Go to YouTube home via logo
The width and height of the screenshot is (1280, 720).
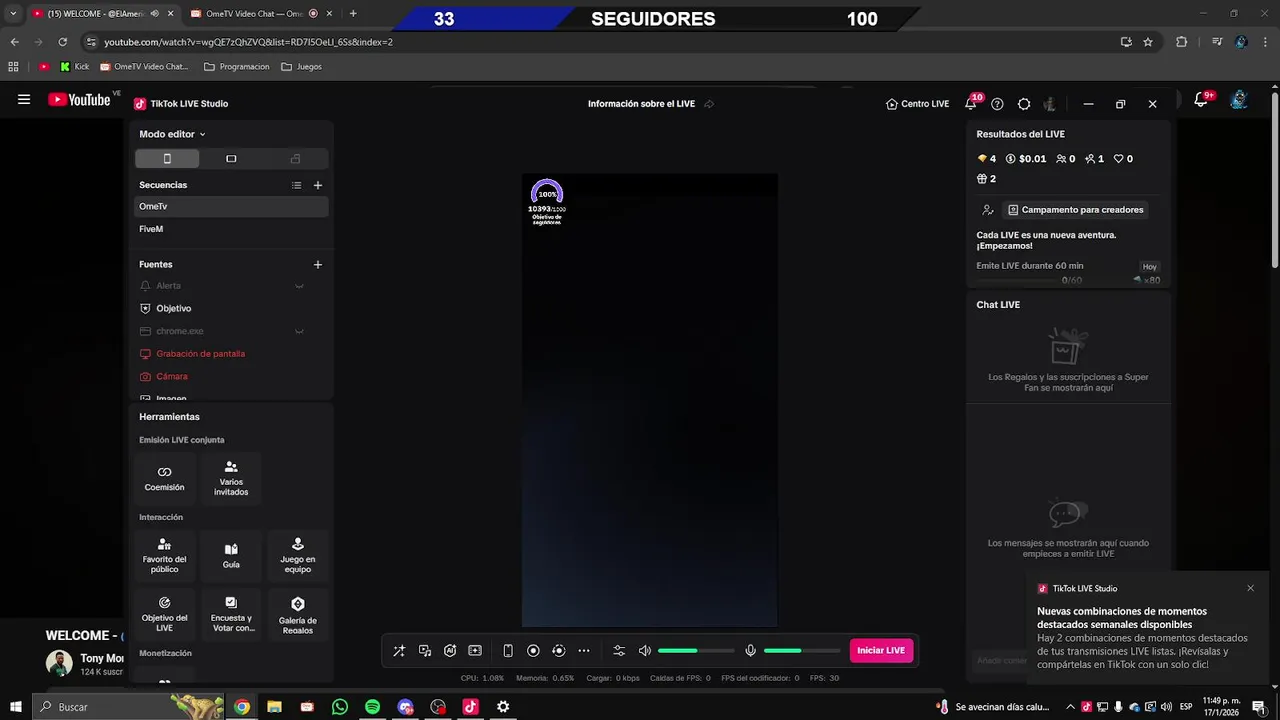click(79, 99)
